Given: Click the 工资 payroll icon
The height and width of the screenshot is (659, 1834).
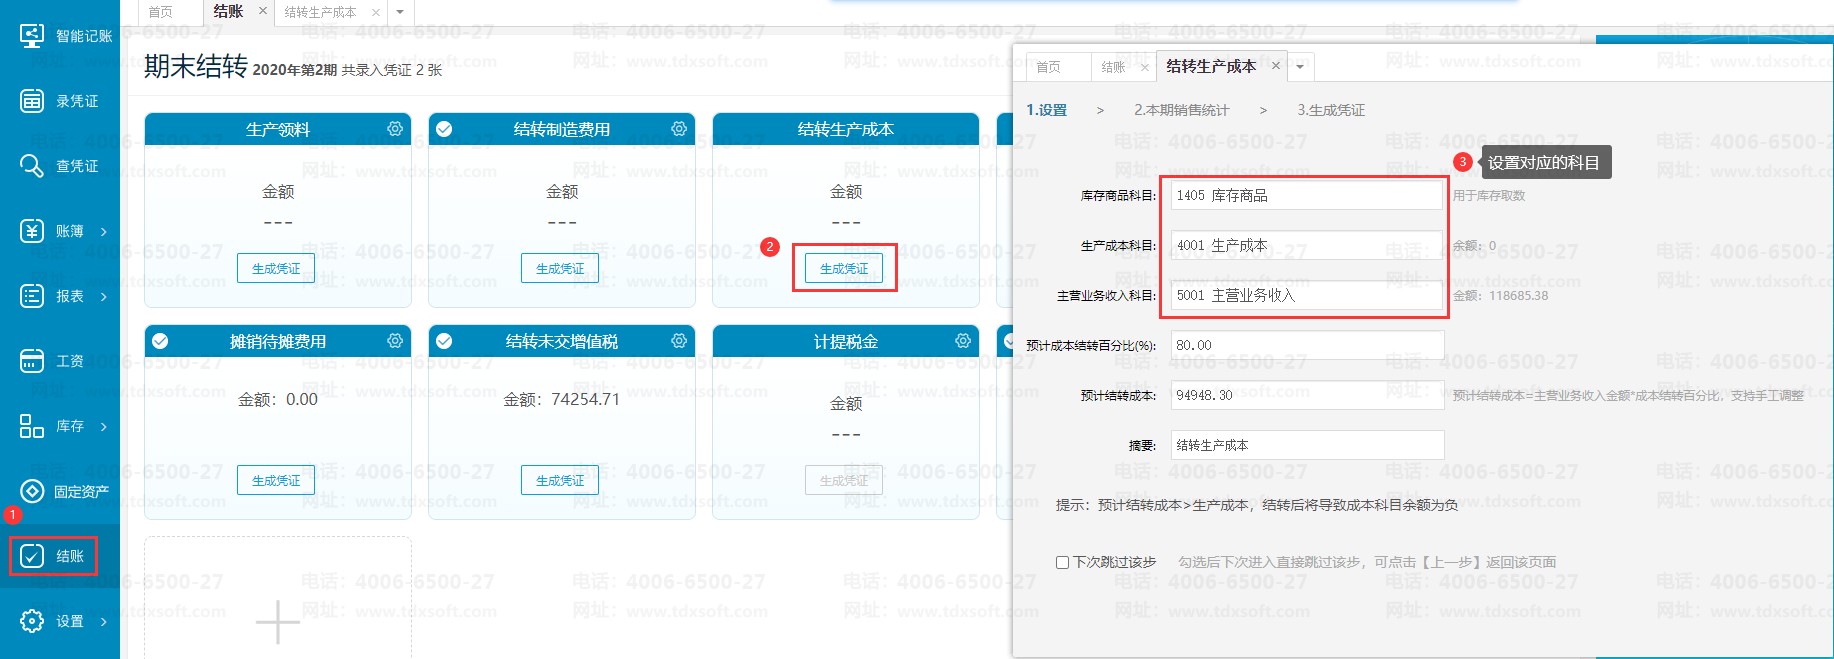Looking at the screenshot, I should click(32, 361).
